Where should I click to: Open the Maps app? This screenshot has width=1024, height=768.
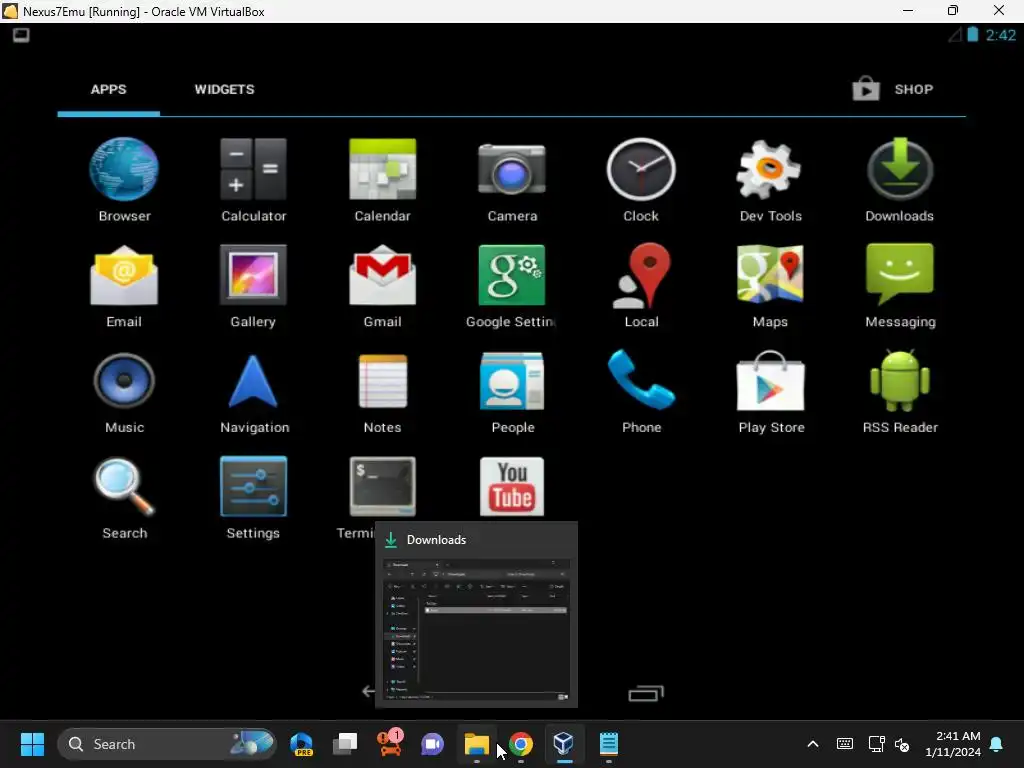tap(770, 285)
